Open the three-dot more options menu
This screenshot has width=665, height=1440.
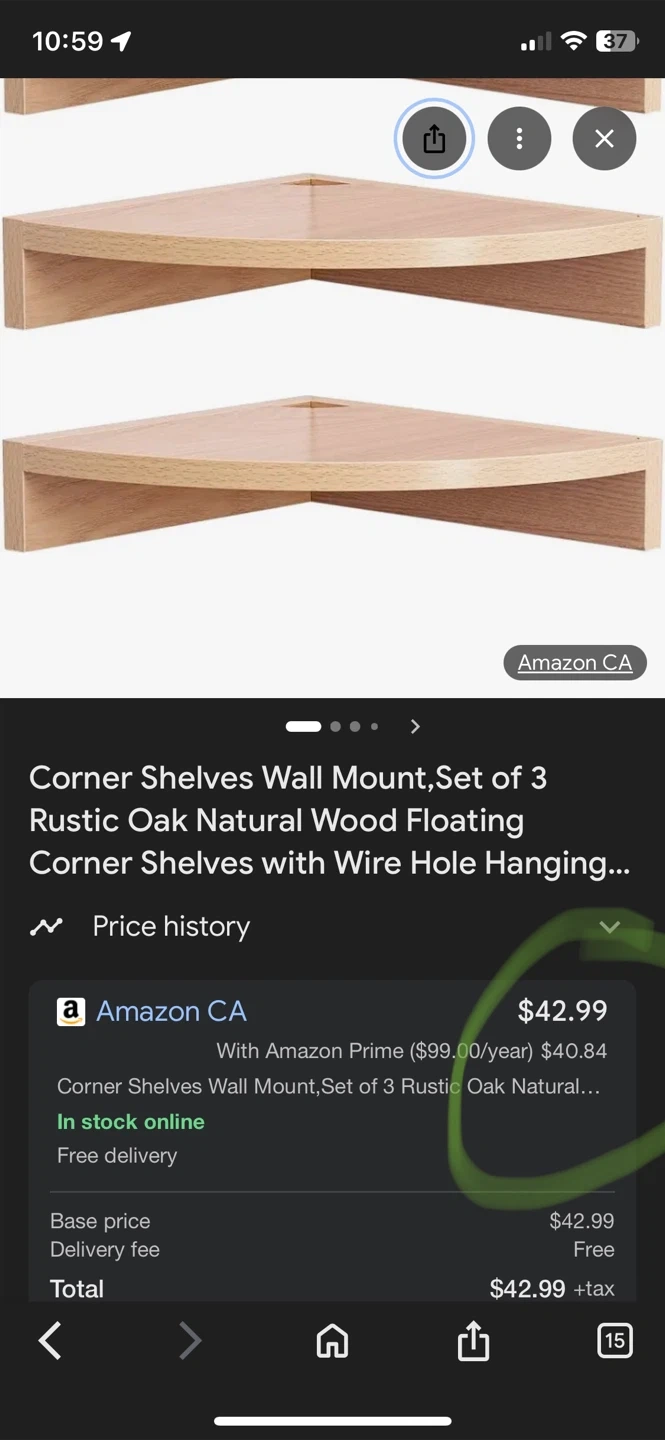click(x=519, y=138)
